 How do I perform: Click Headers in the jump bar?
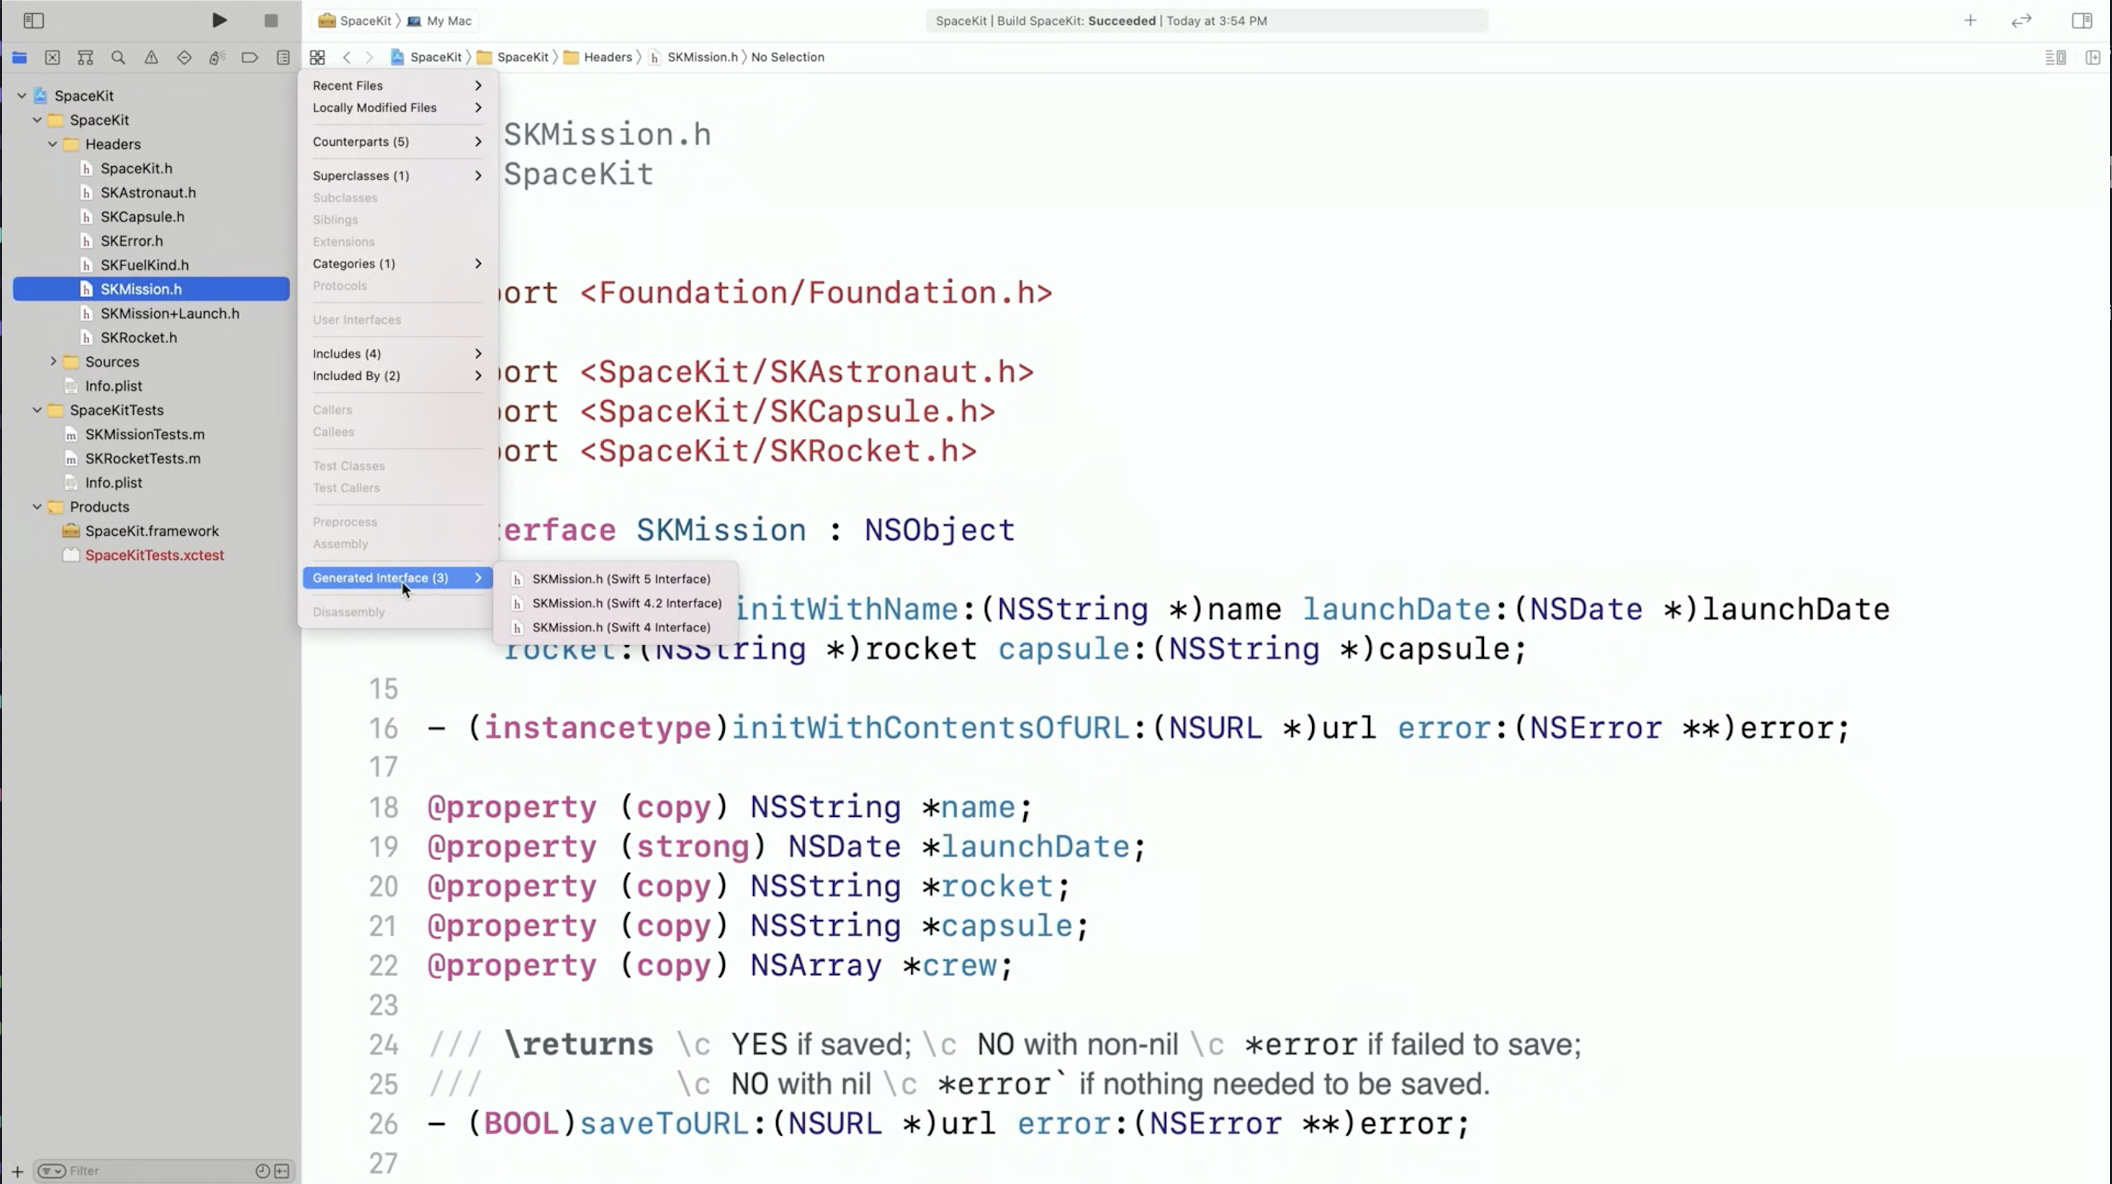coord(598,58)
